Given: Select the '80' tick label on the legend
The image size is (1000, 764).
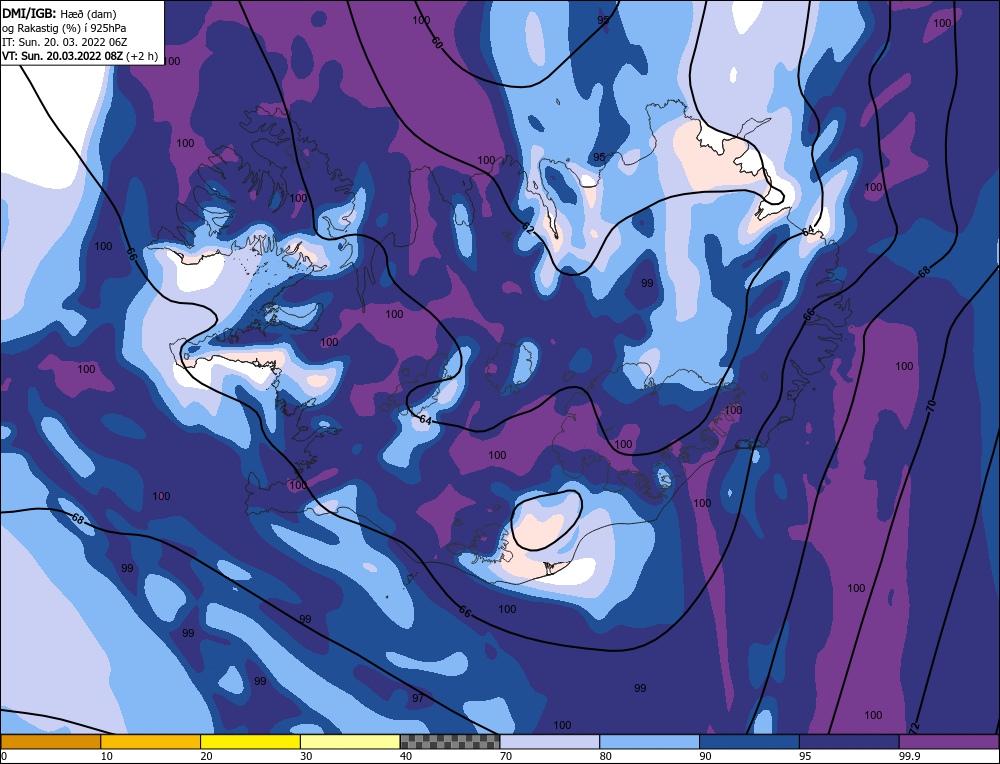Looking at the screenshot, I should click(606, 756).
